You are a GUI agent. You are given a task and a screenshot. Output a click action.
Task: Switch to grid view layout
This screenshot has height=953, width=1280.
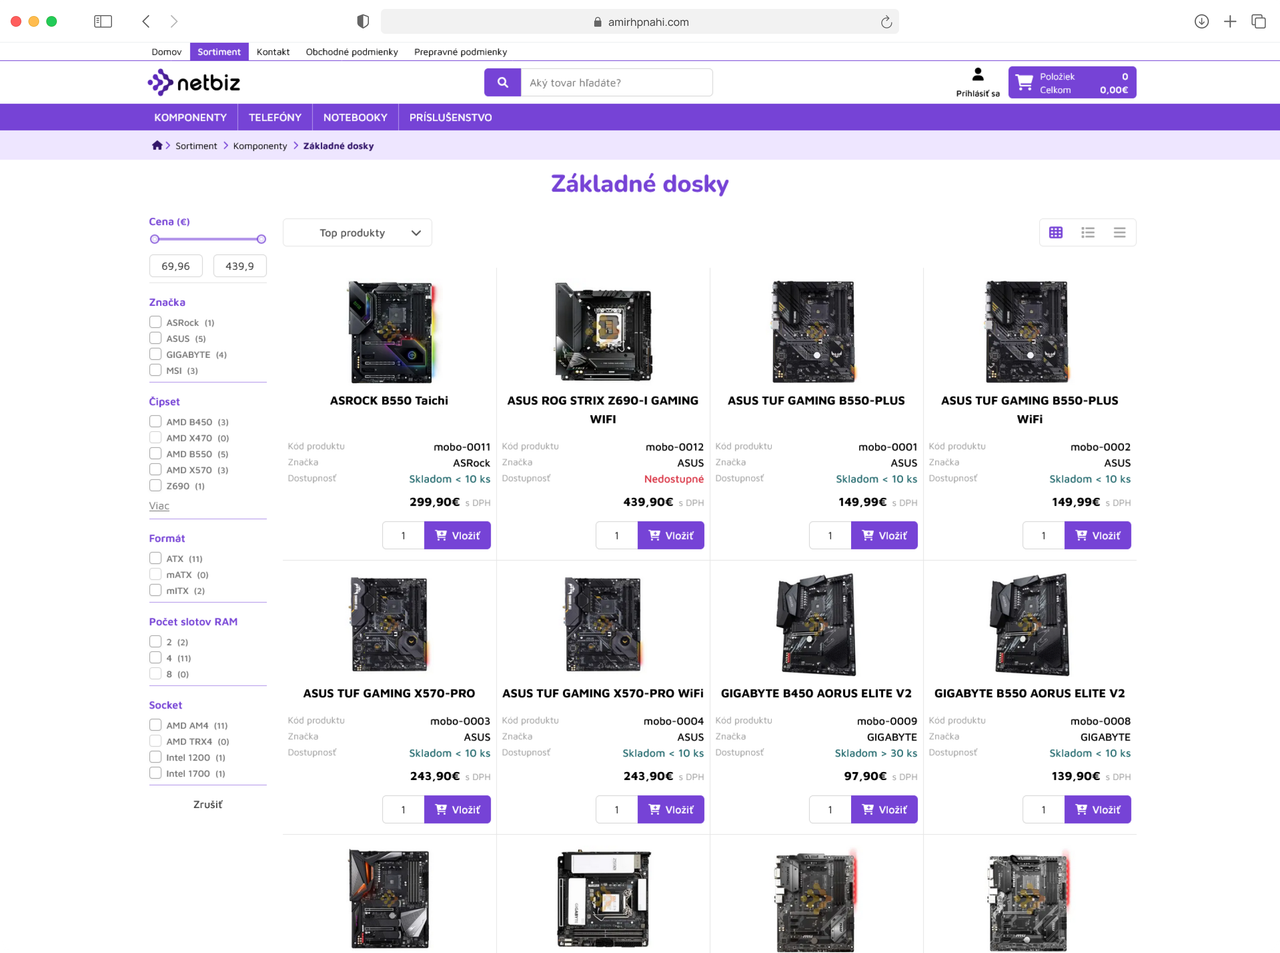coord(1055,233)
